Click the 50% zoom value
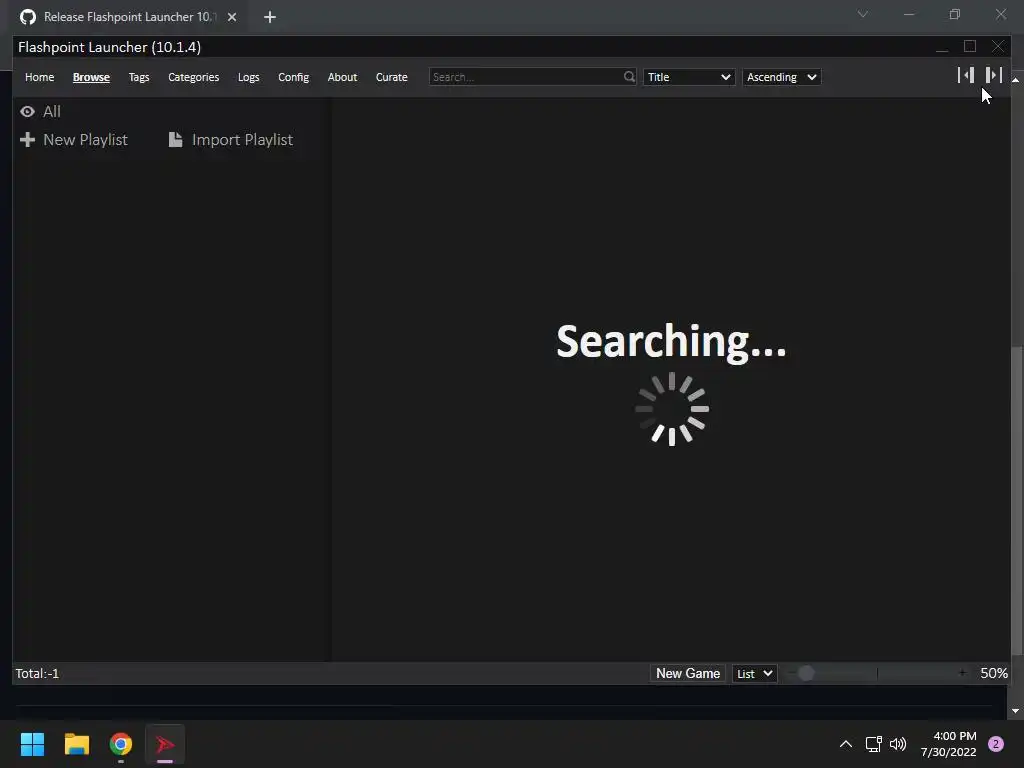This screenshot has width=1024, height=768. pyautogui.click(x=994, y=673)
